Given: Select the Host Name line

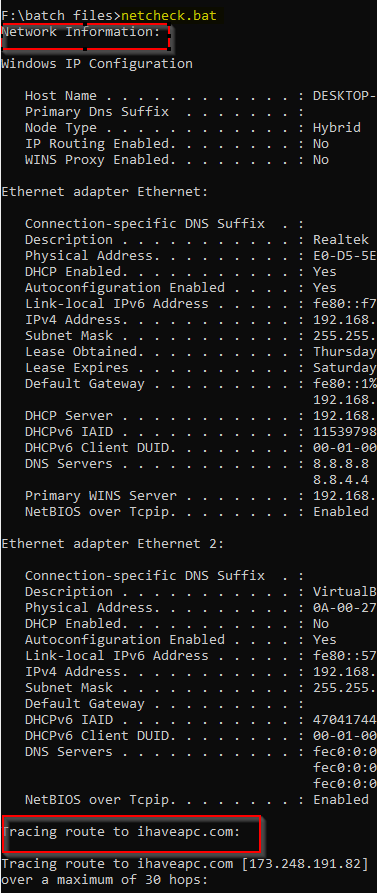Looking at the screenshot, I should click(x=200, y=96).
